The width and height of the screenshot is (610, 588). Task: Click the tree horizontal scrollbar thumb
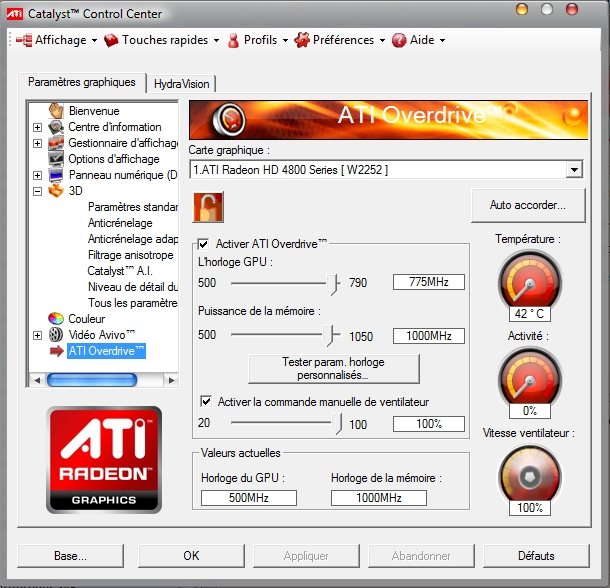[x=92, y=380]
